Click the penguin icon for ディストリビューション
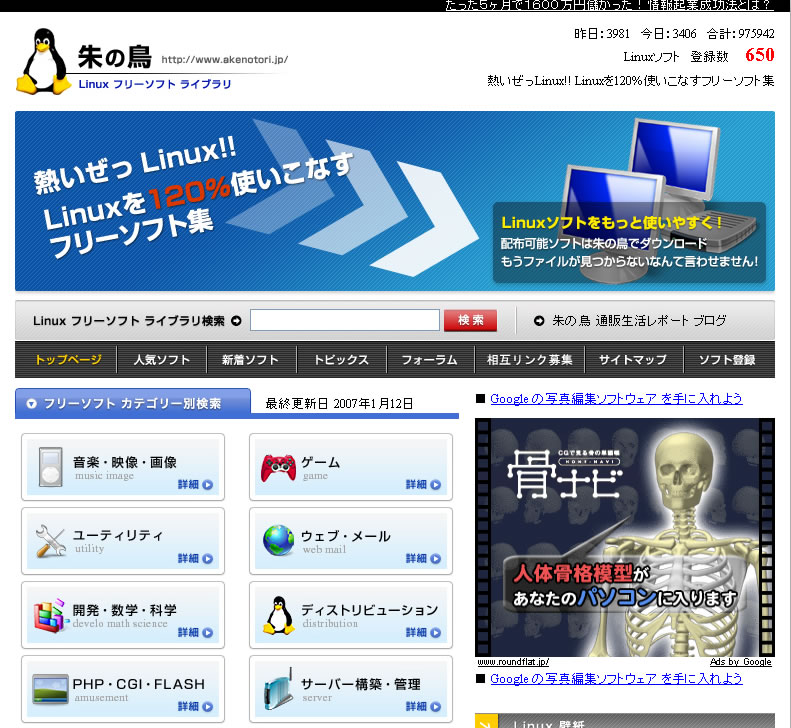The height and width of the screenshot is (728, 791). click(278, 615)
